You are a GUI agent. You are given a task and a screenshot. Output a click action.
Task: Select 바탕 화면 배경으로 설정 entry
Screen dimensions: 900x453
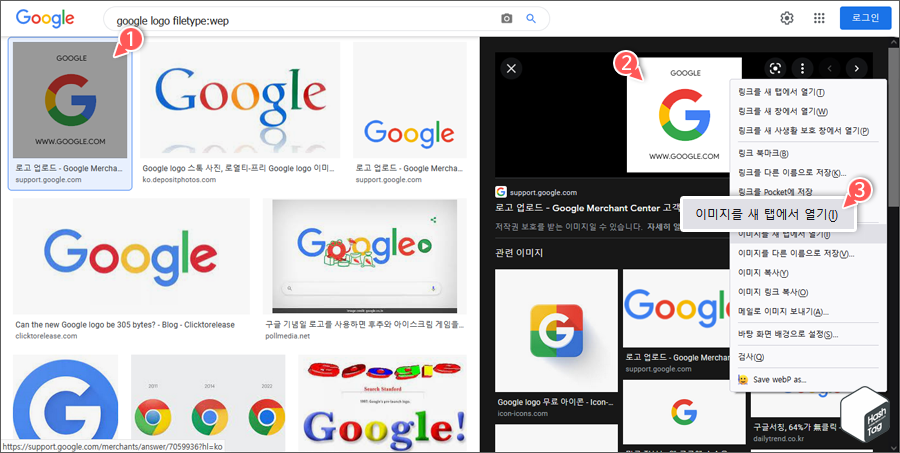[809, 334]
